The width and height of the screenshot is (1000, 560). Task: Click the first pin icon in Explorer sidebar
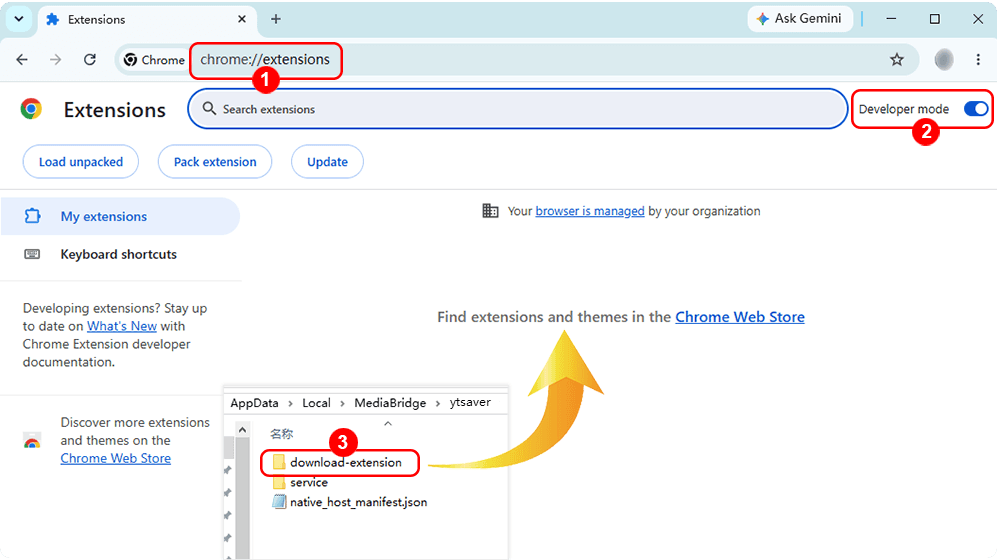[x=228, y=470]
